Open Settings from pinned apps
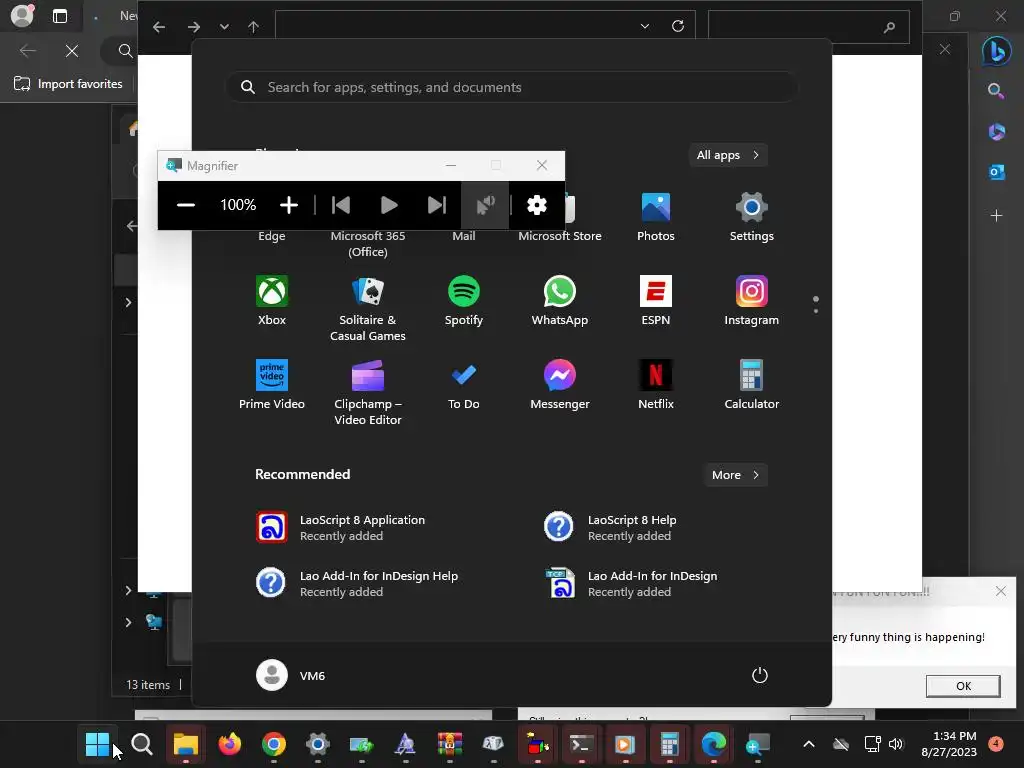Viewport: 1024px width, 768px height. [752, 217]
